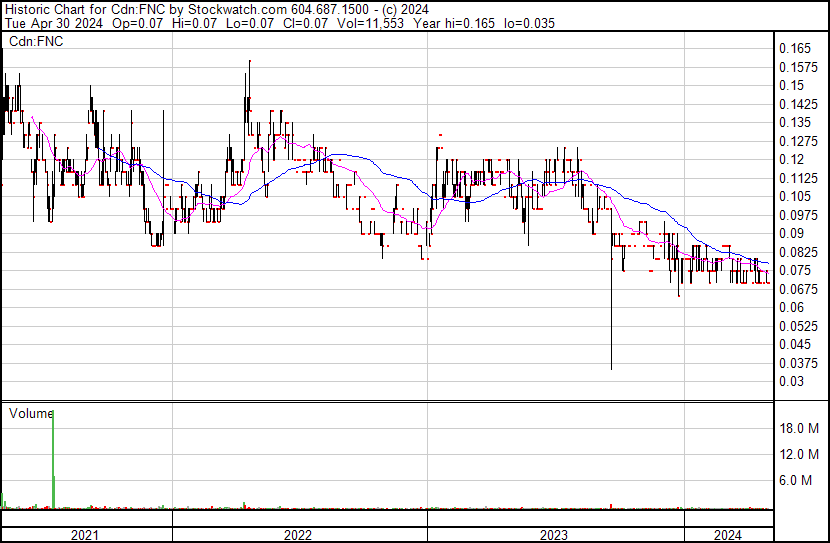Image resolution: width=830 pixels, height=543 pixels.
Task: Click the 6.0 M volume axis label
Action: coord(800,481)
